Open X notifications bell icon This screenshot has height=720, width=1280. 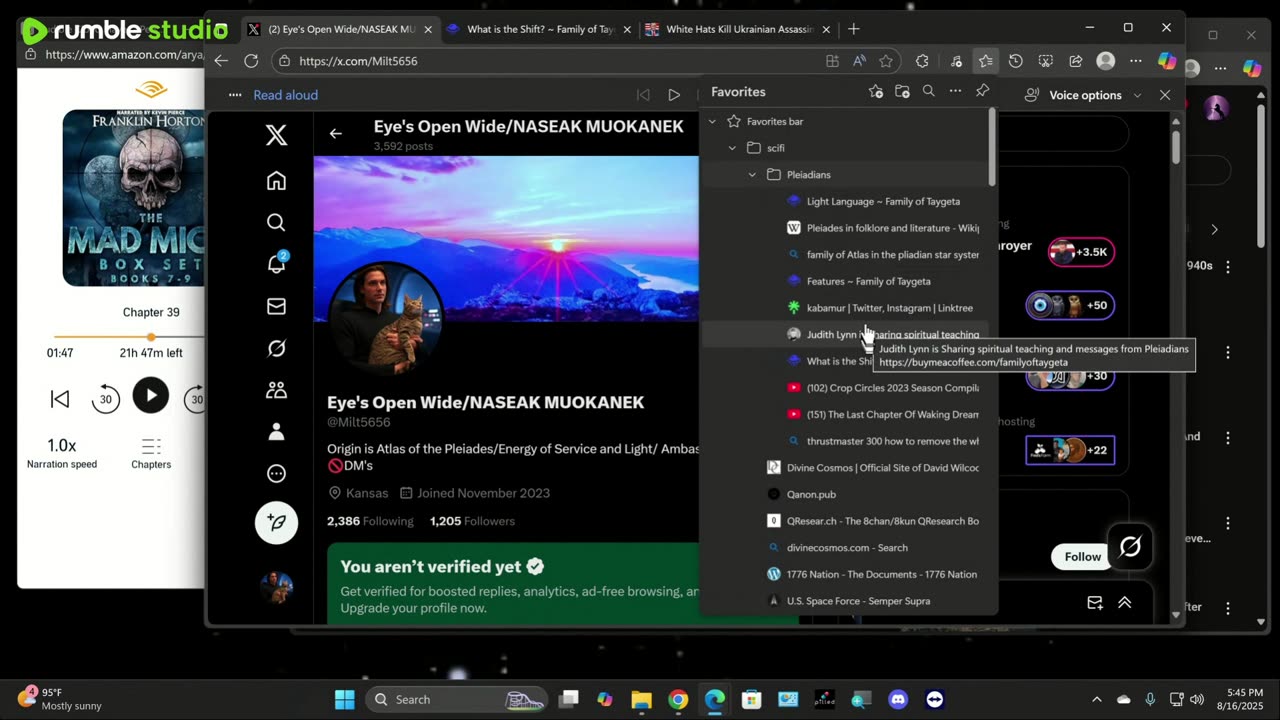[276, 264]
